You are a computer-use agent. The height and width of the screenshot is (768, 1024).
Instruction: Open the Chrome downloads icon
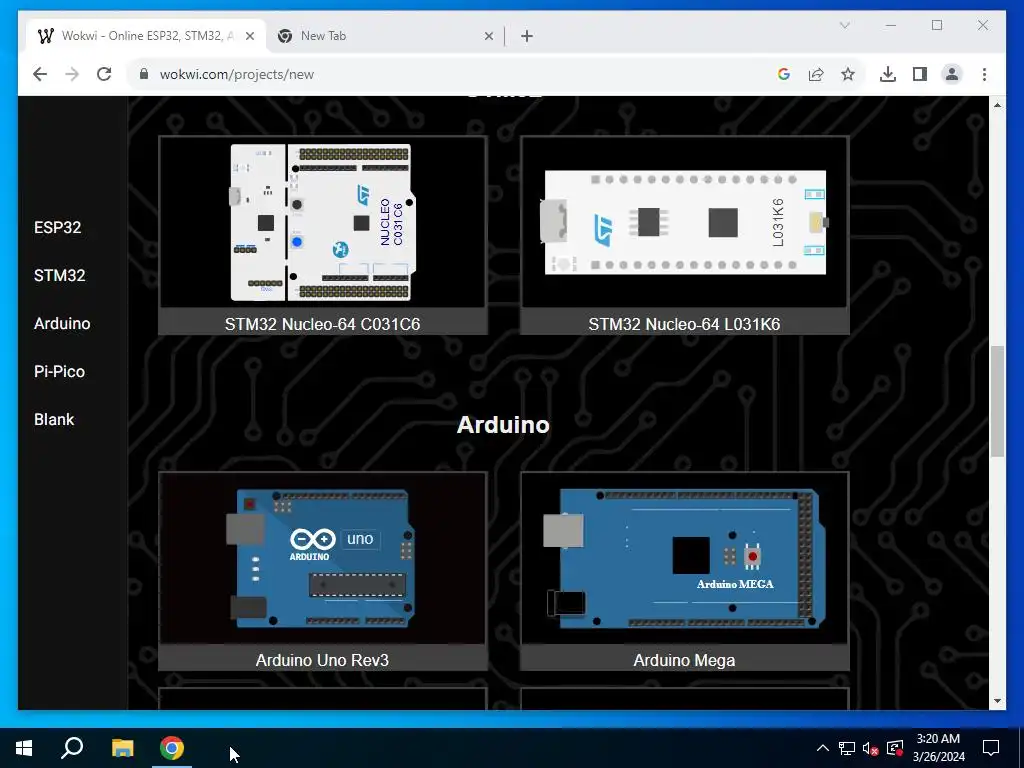coord(888,74)
